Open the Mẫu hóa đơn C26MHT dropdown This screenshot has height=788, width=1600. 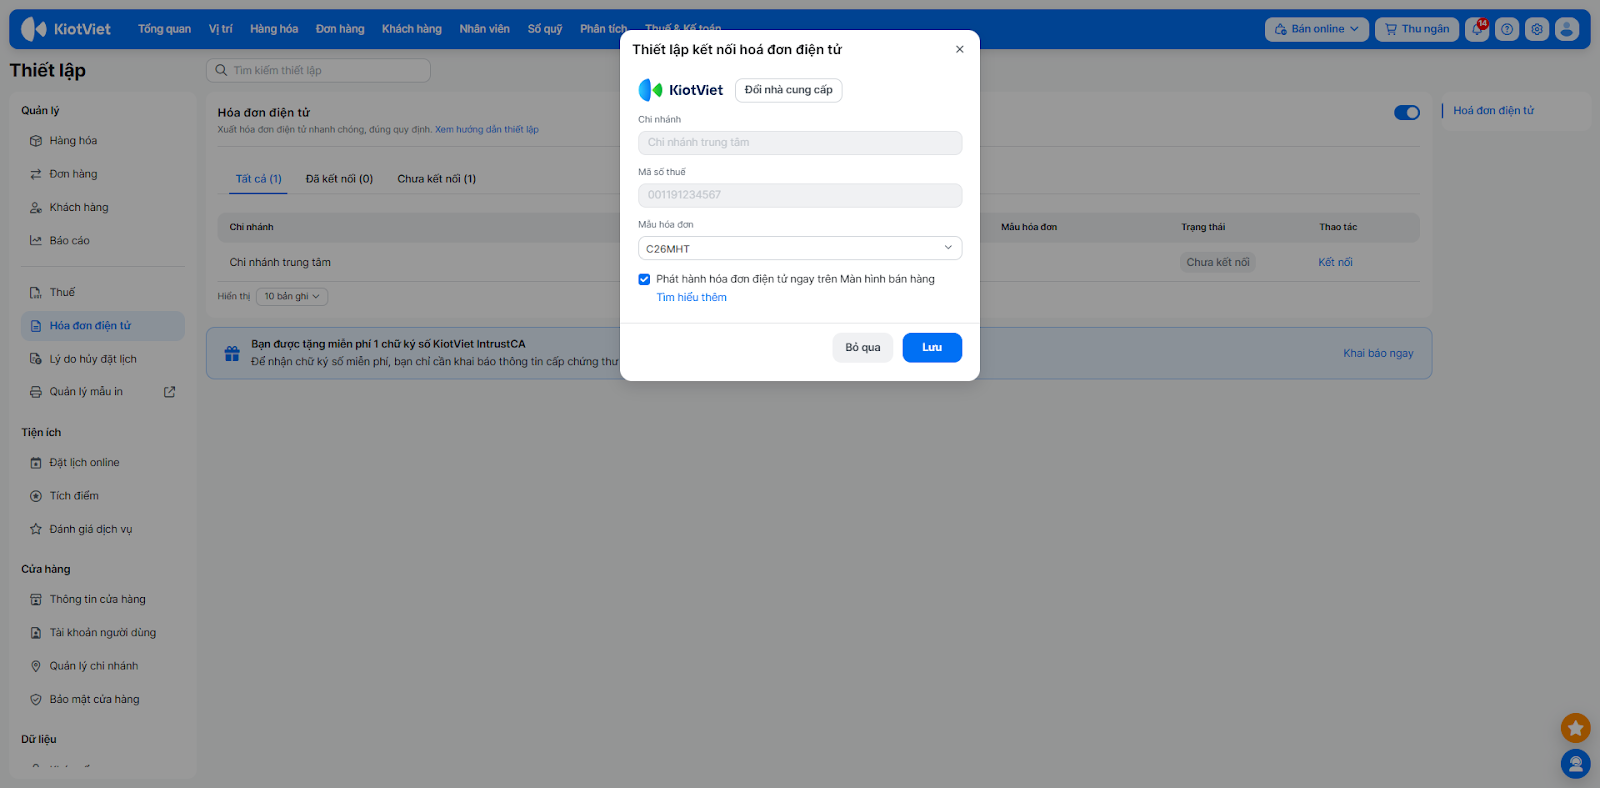point(800,248)
